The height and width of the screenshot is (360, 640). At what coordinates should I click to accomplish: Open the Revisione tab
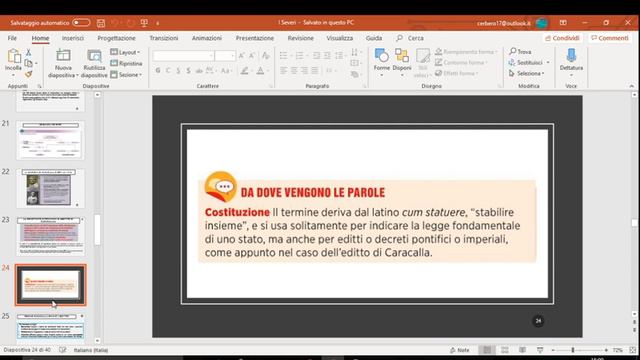coord(300,38)
